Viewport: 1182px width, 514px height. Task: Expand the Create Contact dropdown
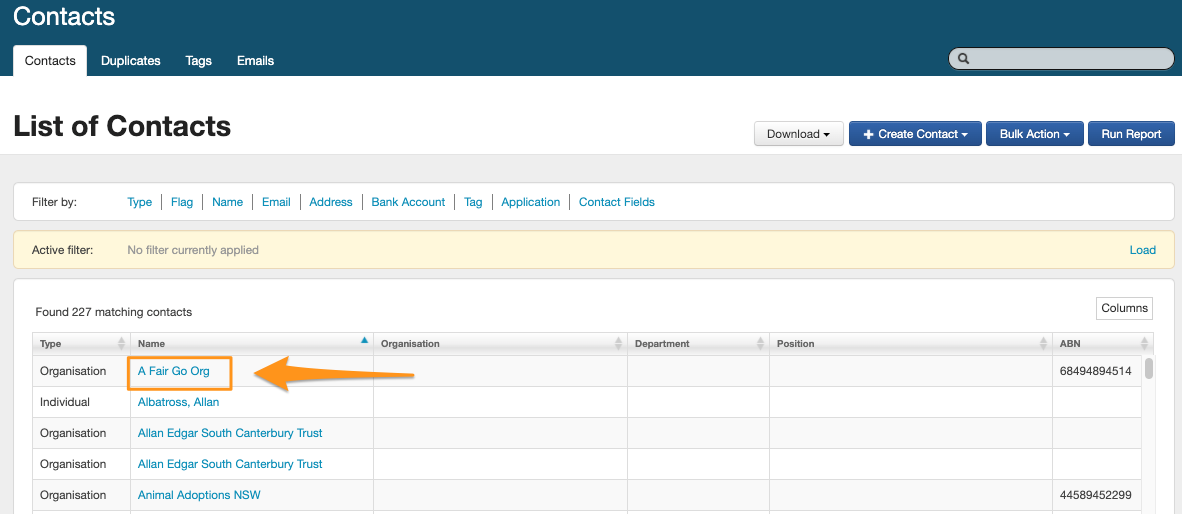tap(916, 134)
